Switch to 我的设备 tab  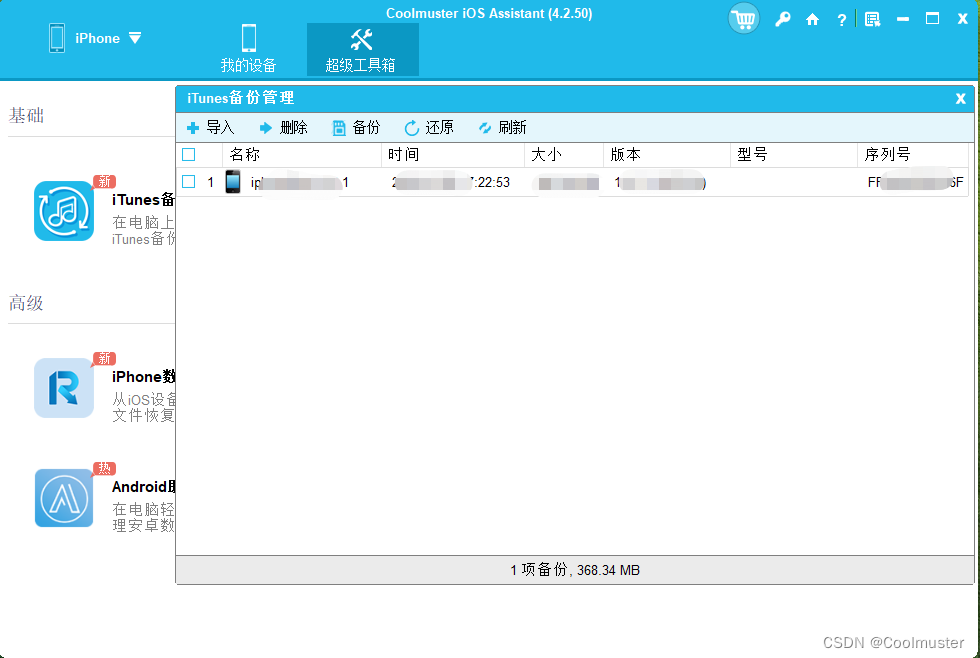click(x=248, y=49)
